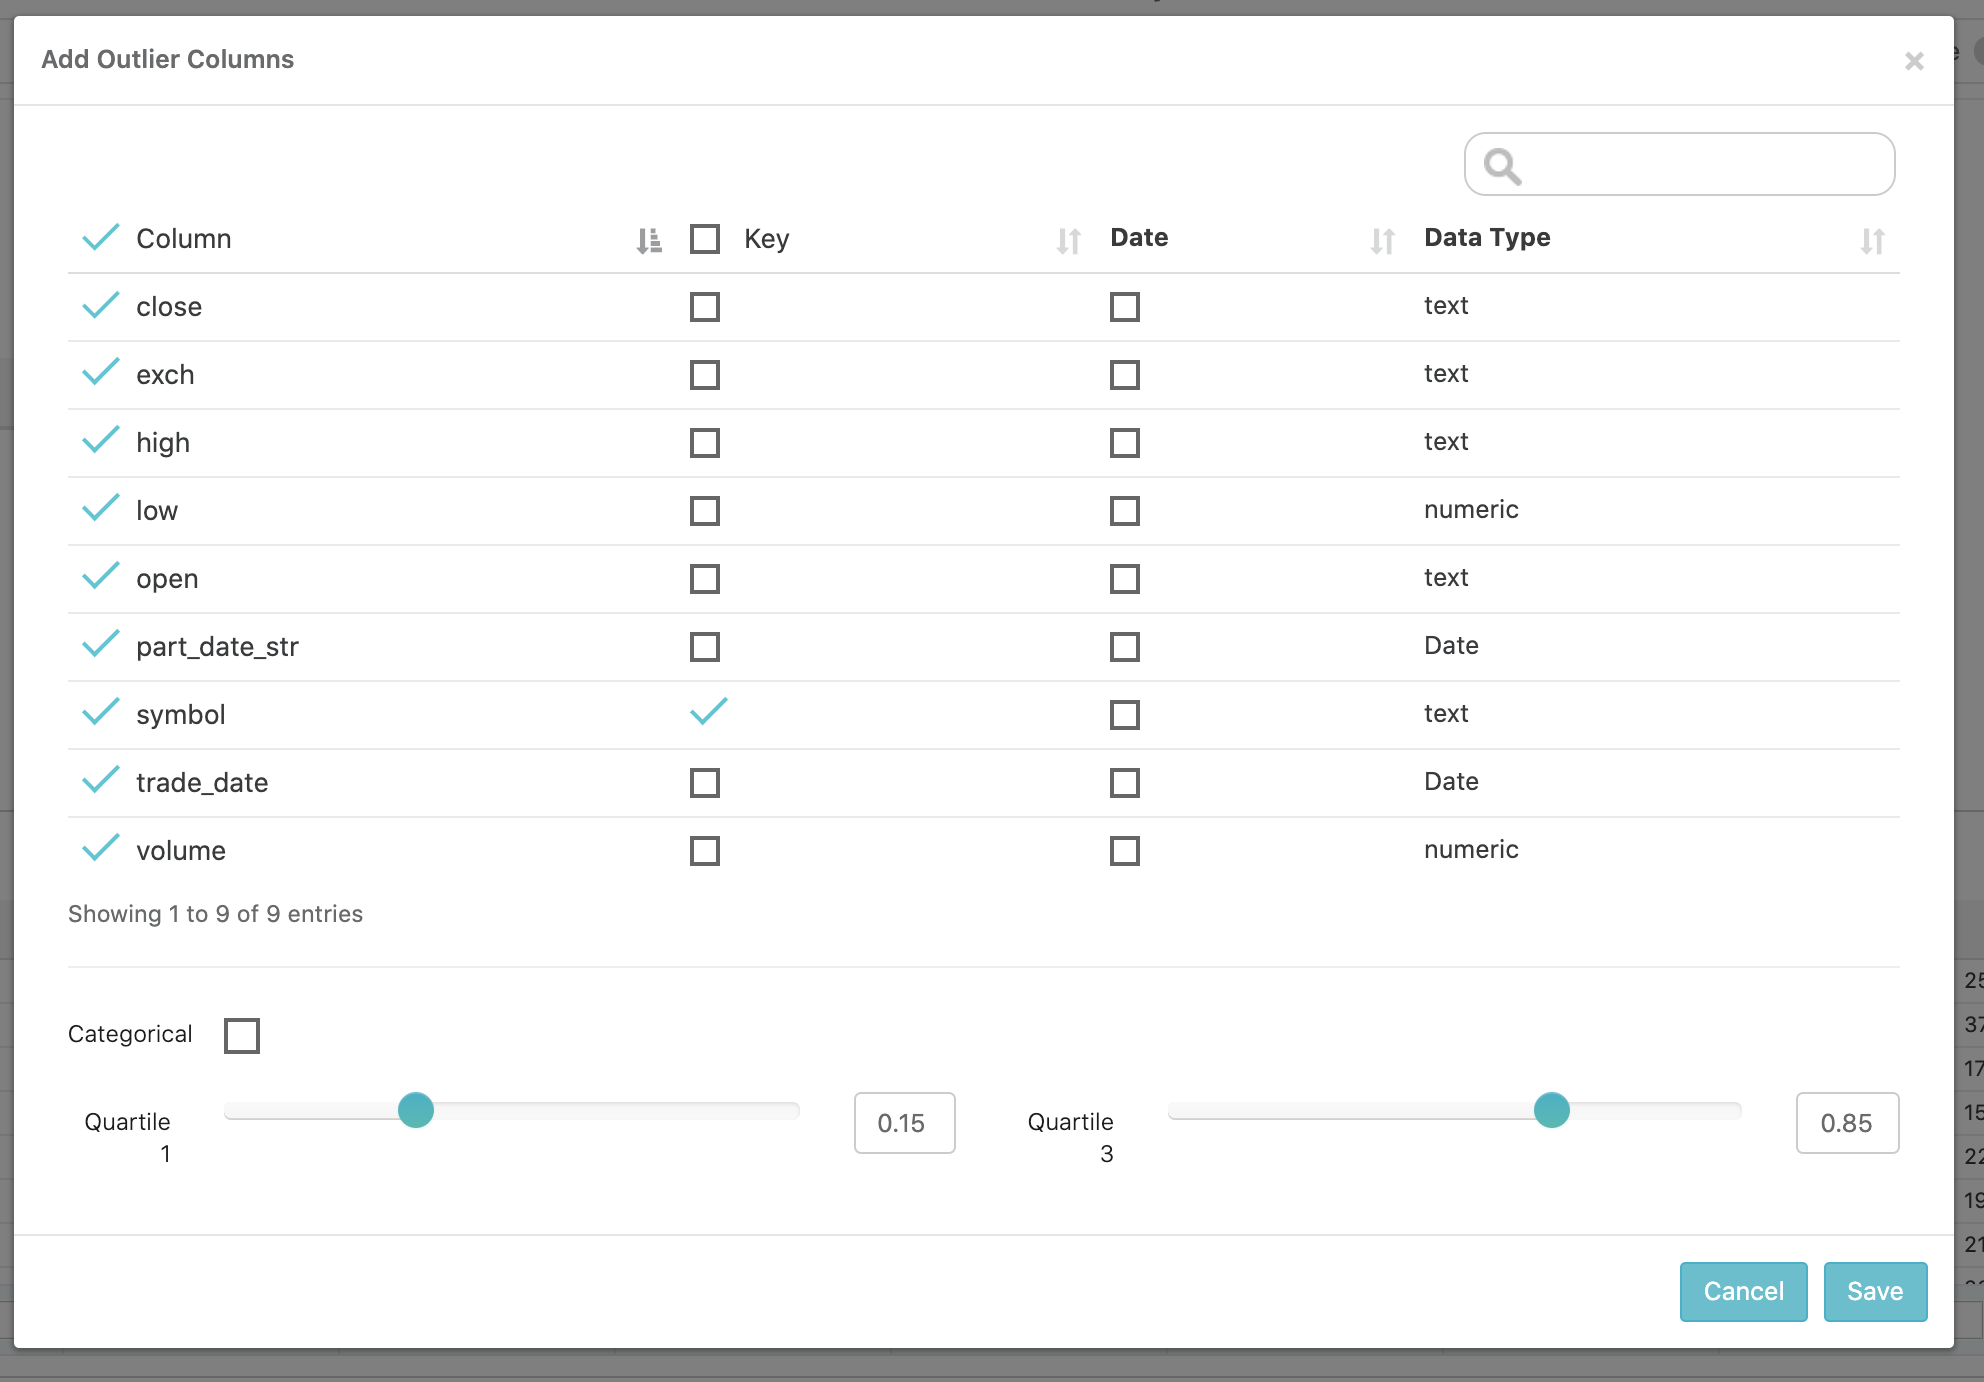Close the Add Outlier Columns dialog
1984x1382 pixels.
tap(1914, 61)
